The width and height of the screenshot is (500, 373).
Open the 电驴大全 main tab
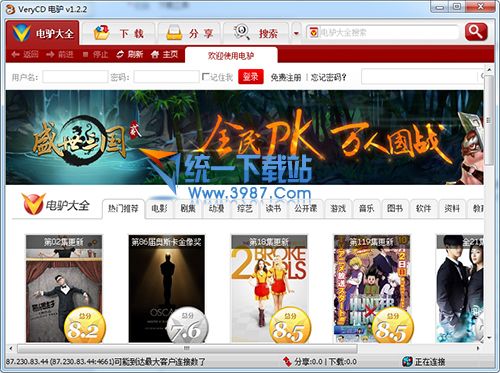[x=42, y=33]
